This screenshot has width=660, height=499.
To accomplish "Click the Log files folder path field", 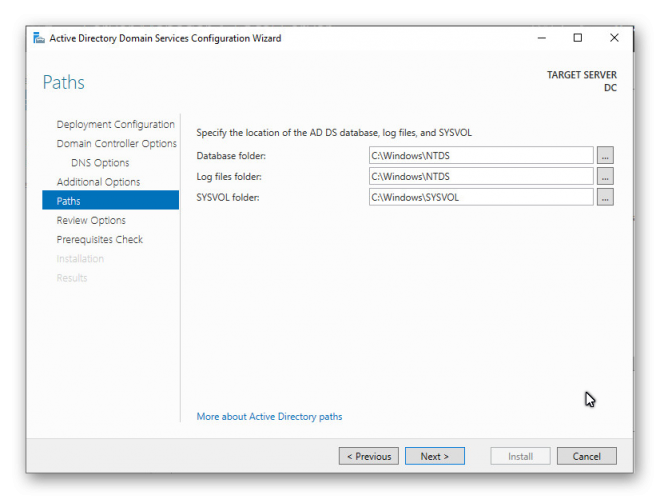I will pyautogui.click(x=481, y=176).
